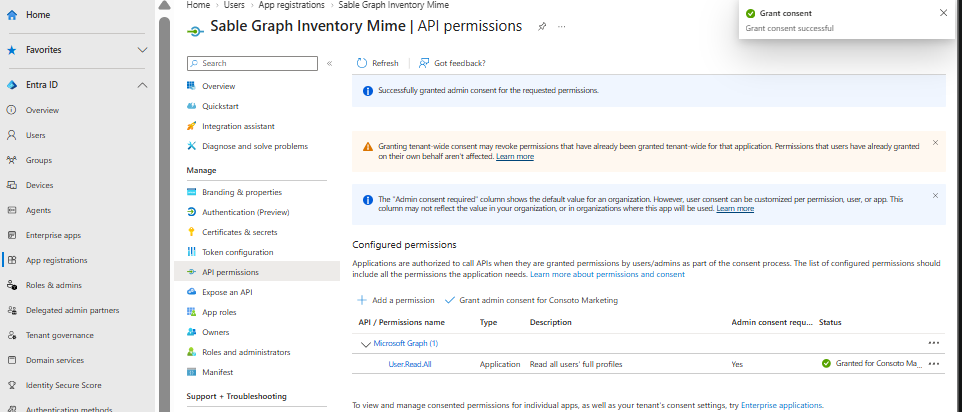The width and height of the screenshot is (962, 412).
Task: Click the Favorites star icon
Action: (12, 50)
